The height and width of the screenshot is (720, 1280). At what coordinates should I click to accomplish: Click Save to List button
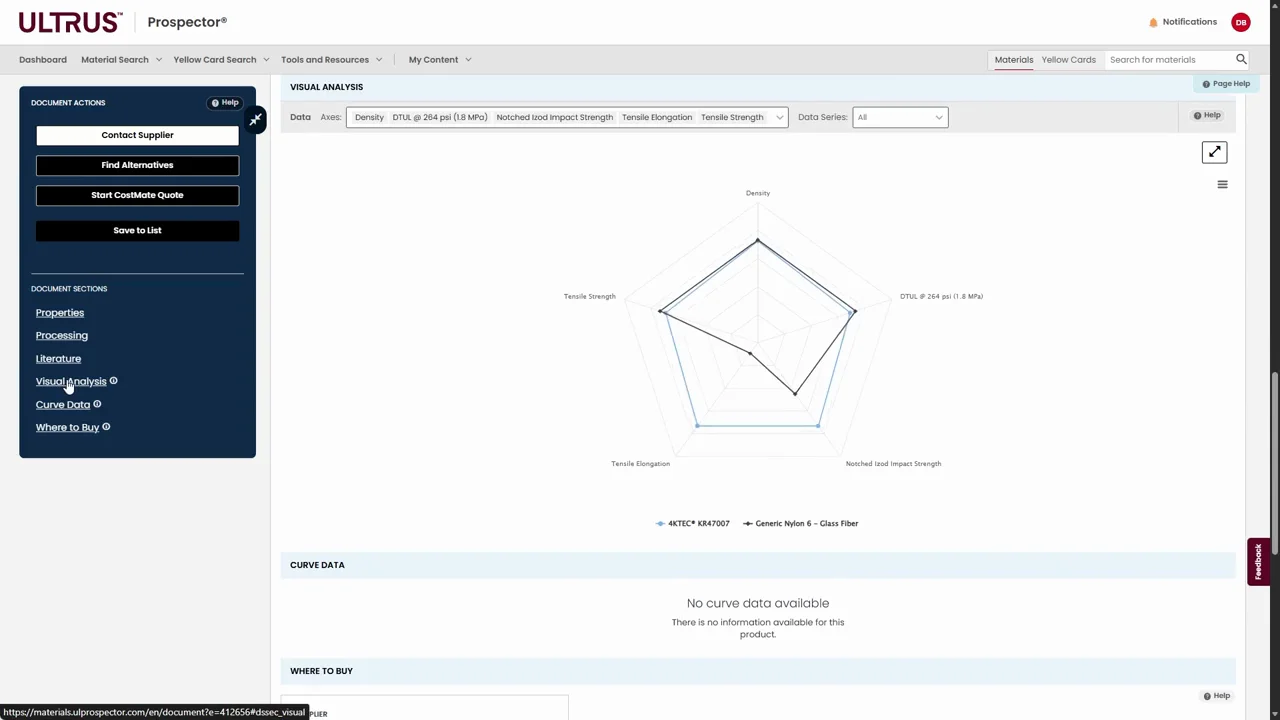137,230
